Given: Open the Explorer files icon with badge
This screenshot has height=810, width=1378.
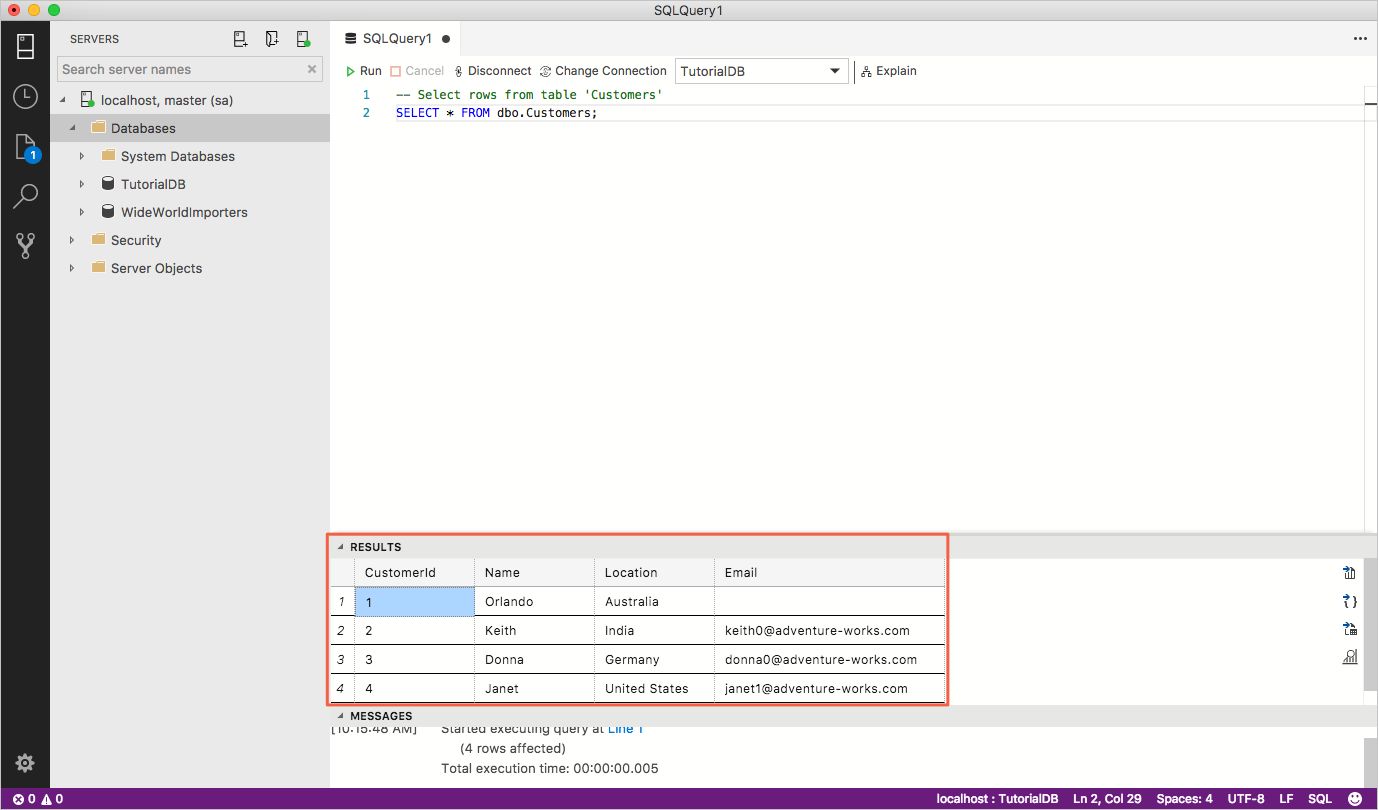Looking at the screenshot, I should pyautogui.click(x=25, y=147).
